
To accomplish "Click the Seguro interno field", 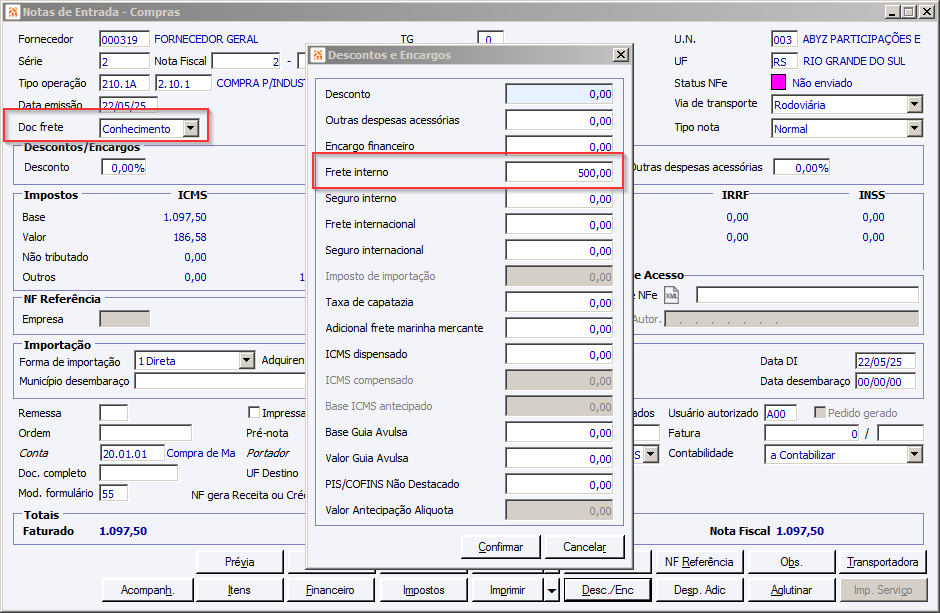I will point(559,198).
